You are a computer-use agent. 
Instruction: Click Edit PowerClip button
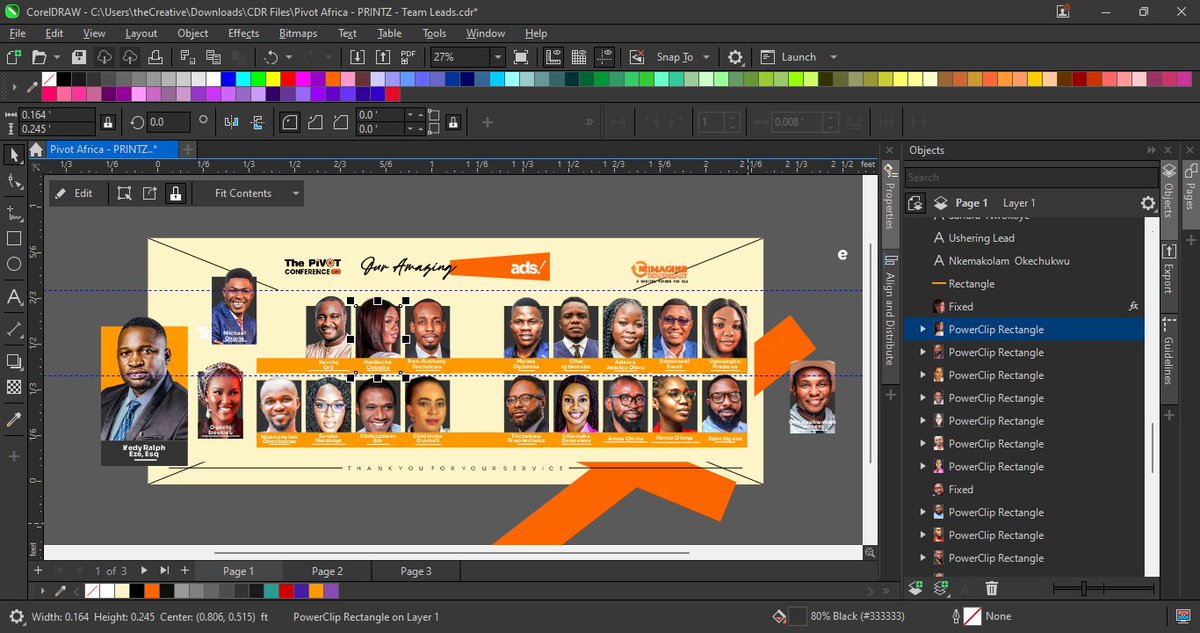pos(74,193)
